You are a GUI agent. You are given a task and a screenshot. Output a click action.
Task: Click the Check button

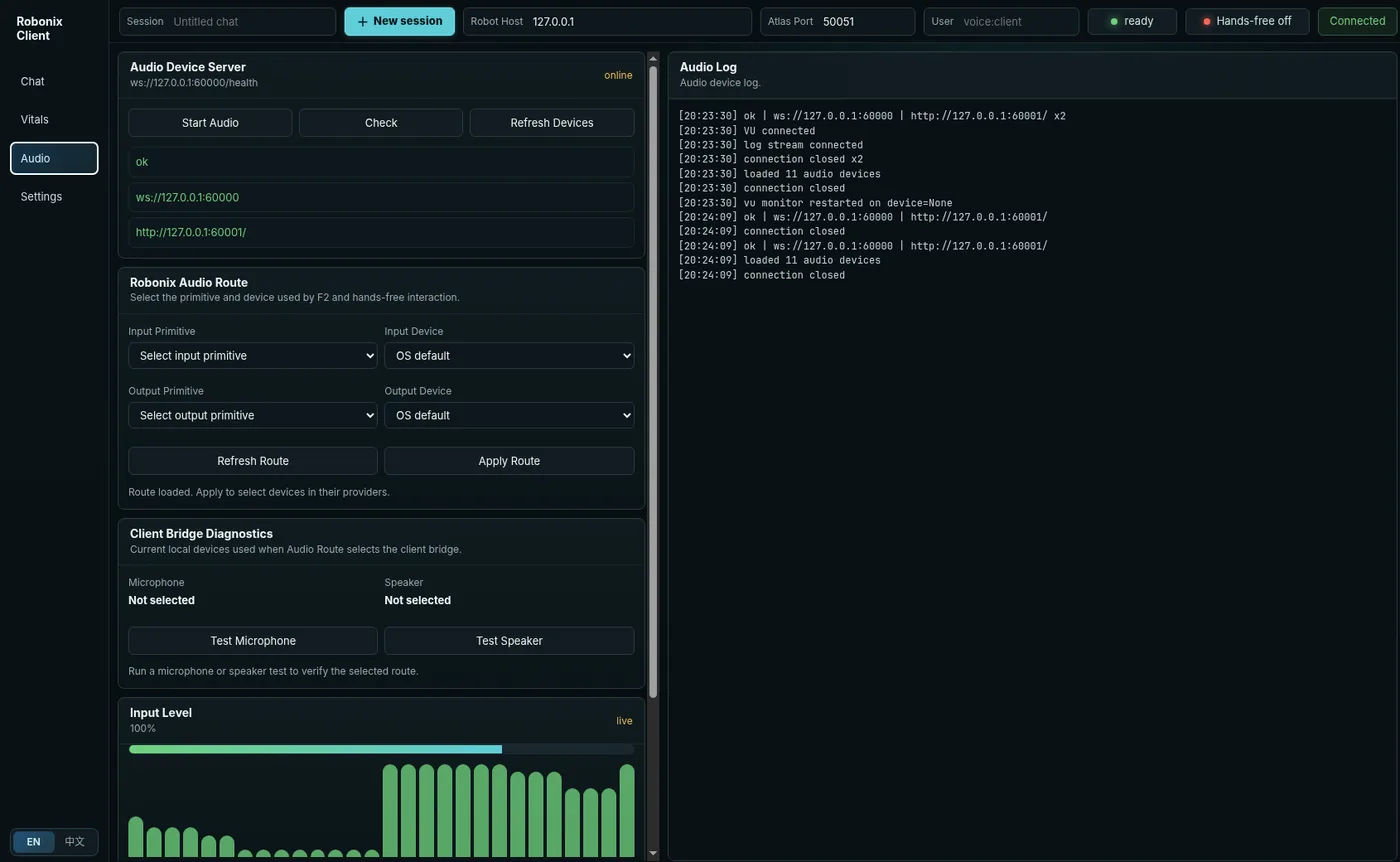tap(381, 123)
